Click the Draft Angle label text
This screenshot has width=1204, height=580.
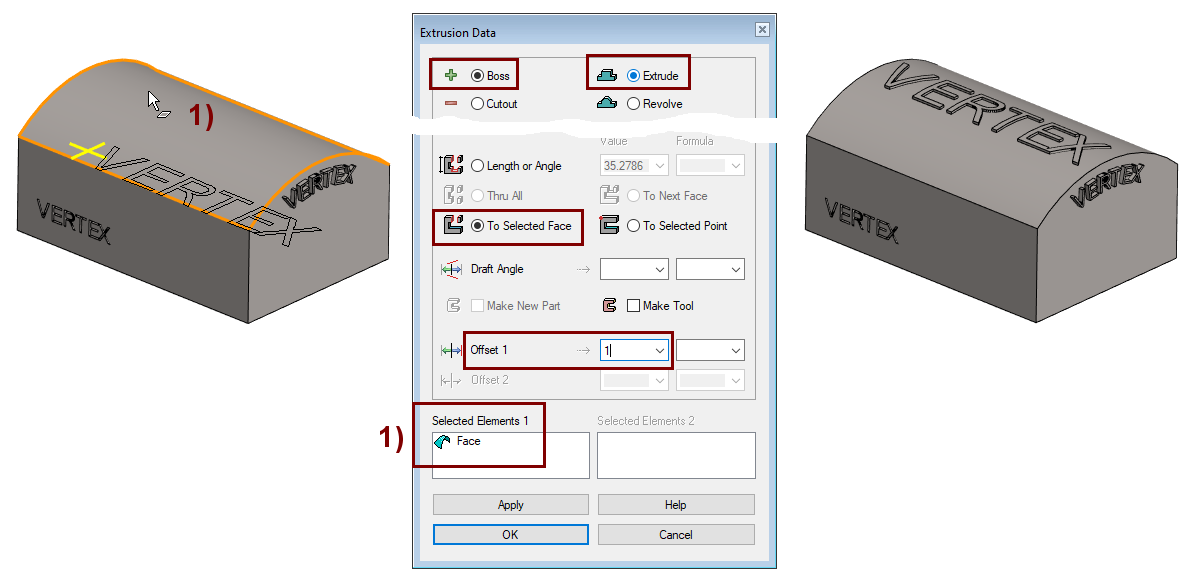[x=497, y=269]
